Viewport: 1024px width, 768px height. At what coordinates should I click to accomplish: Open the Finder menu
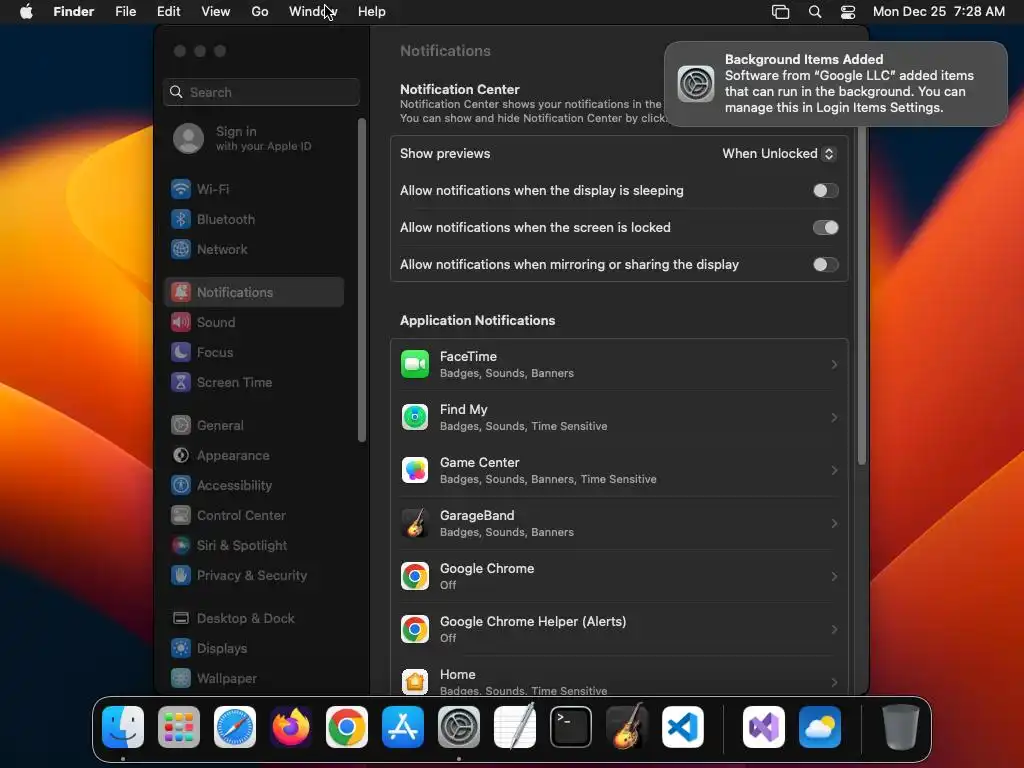(74, 12)
